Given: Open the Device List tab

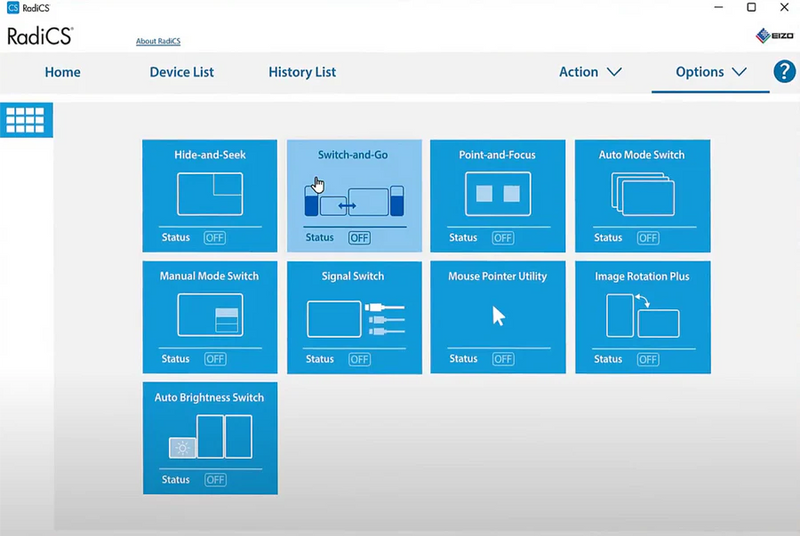Looking at the screenshot, I should pos(182,72).
